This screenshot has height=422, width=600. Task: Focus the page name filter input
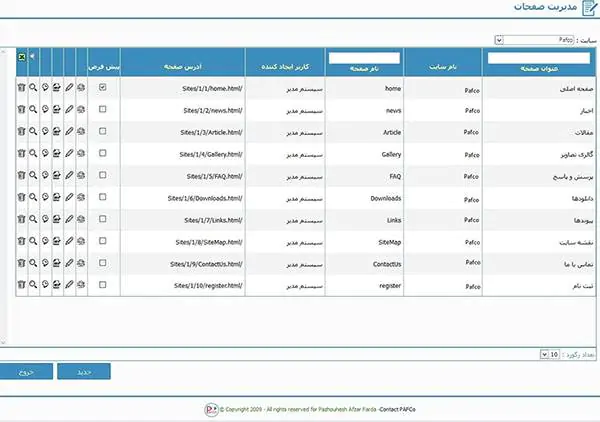(364, 58)
